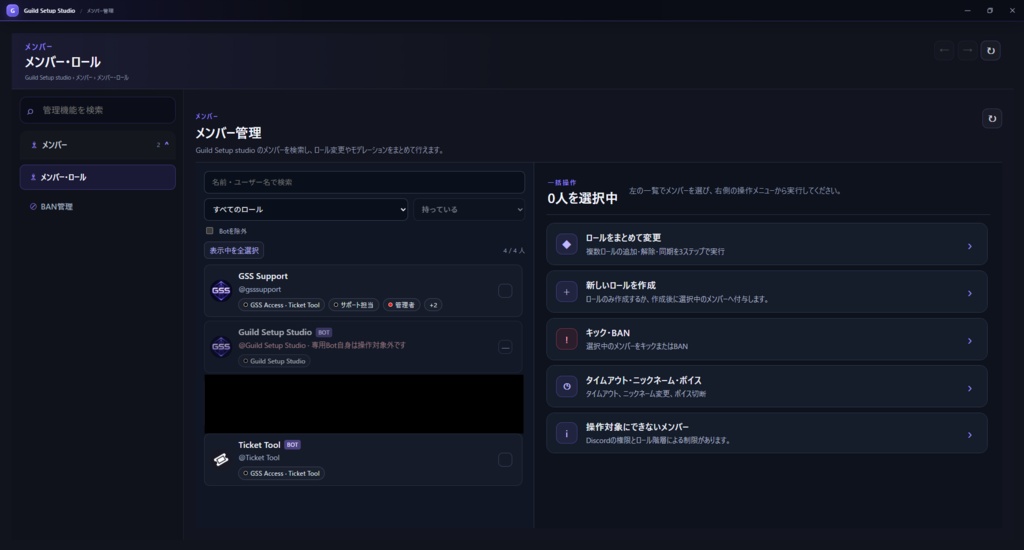Go back with the left arrow button

(x=944, y=50)
